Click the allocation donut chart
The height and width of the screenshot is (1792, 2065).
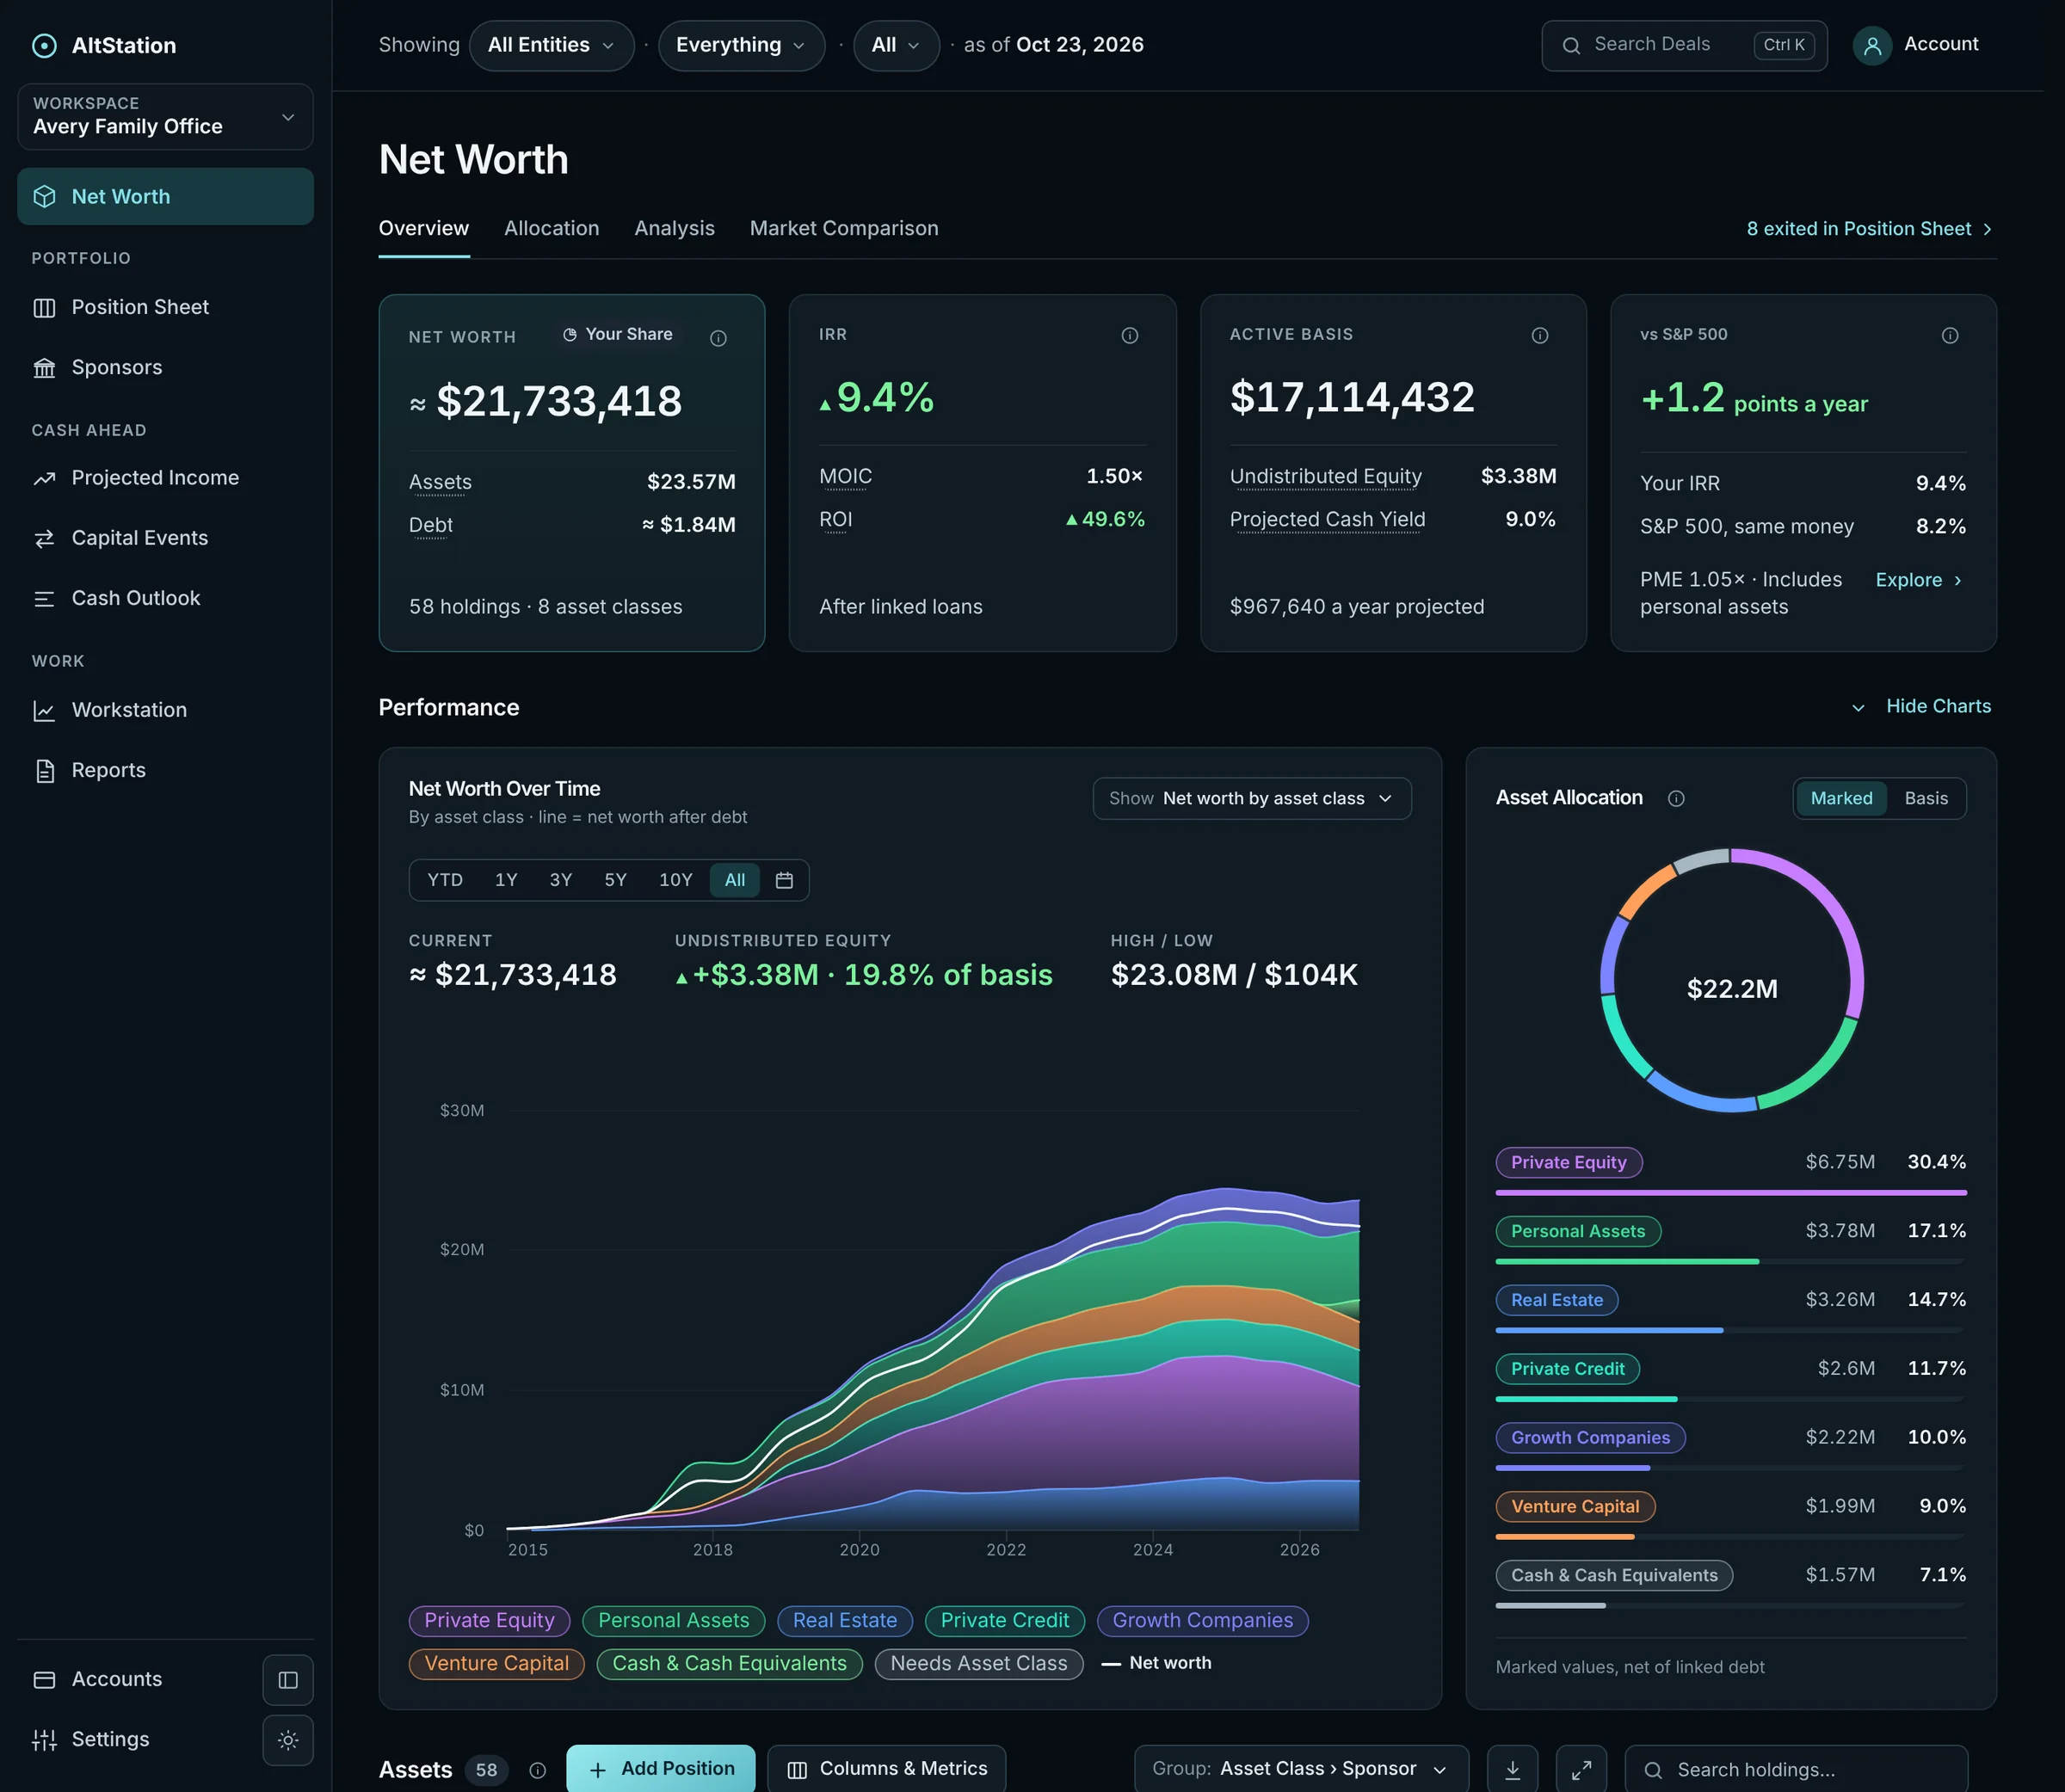click(1731, 980)
